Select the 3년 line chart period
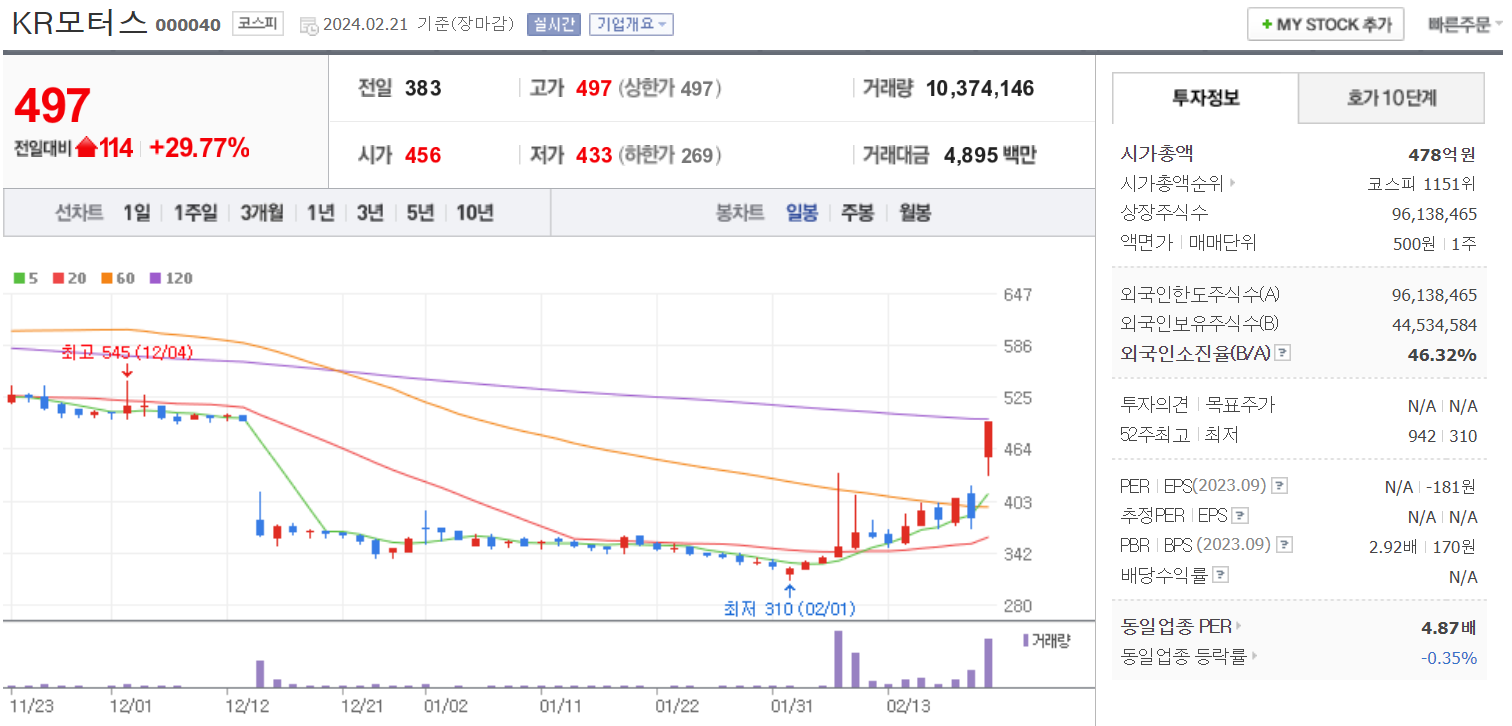This screenshot has width=1512, height=726. [370, 212]
